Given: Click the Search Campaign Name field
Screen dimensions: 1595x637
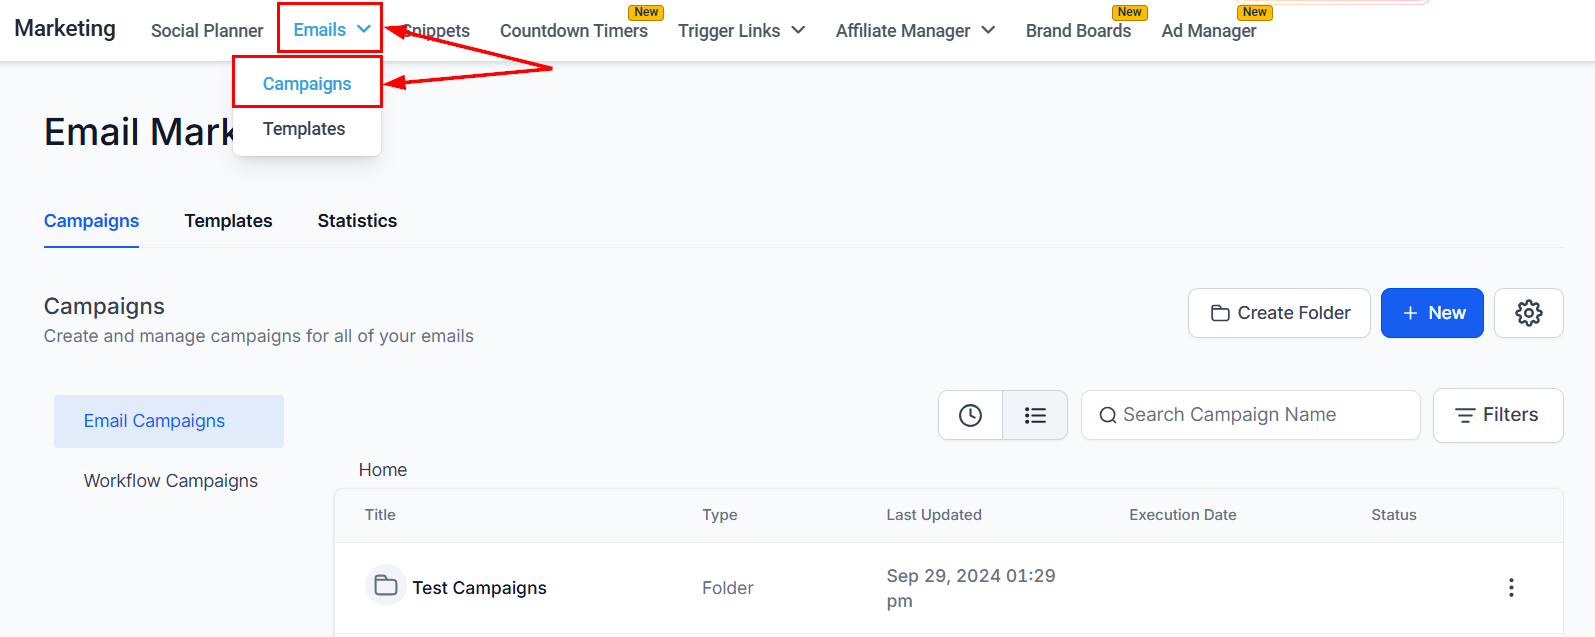Looking at the screenshot, I should [x=1250, y=415].
